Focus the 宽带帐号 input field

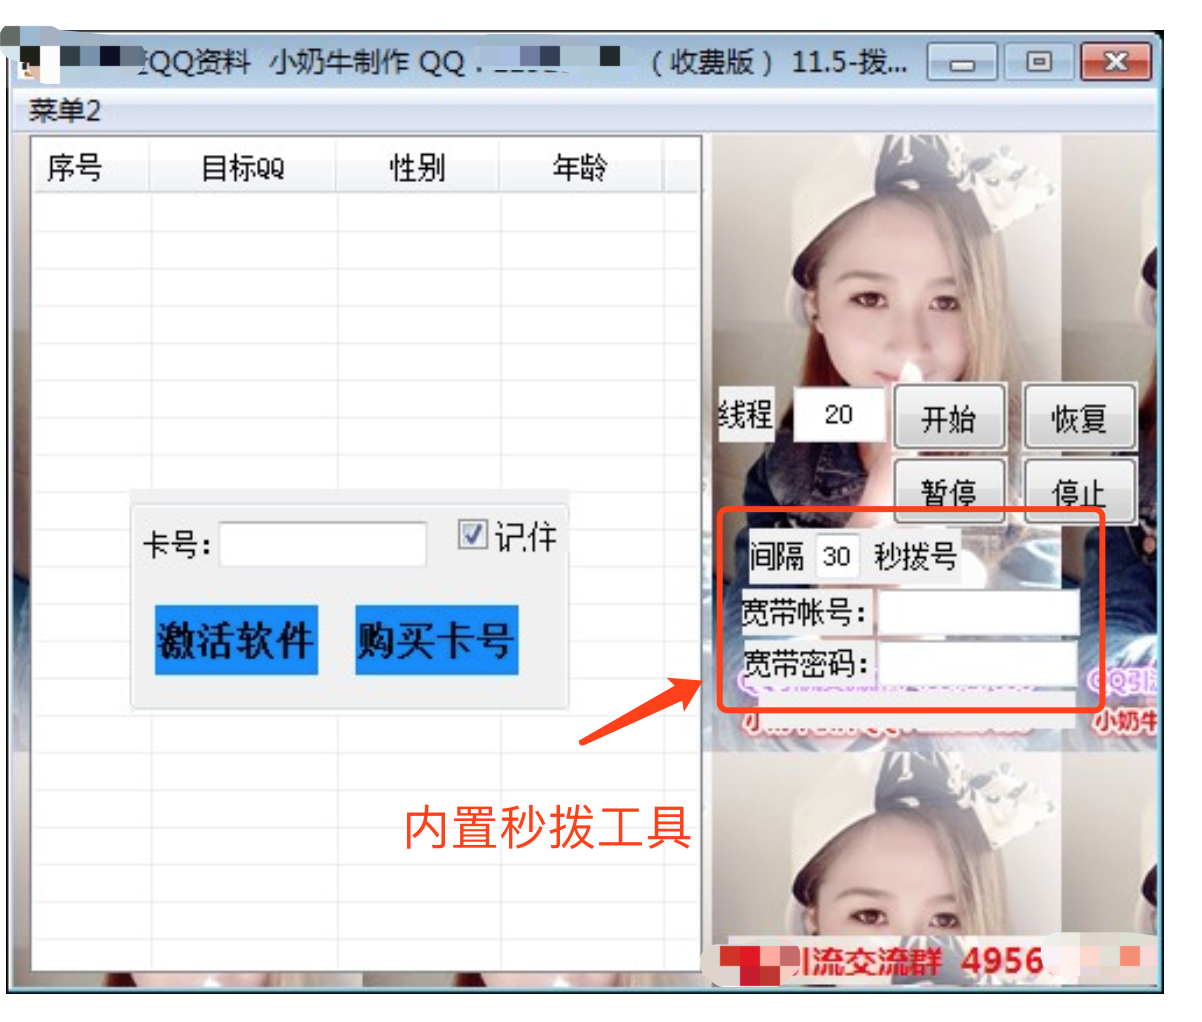[977, 612]
